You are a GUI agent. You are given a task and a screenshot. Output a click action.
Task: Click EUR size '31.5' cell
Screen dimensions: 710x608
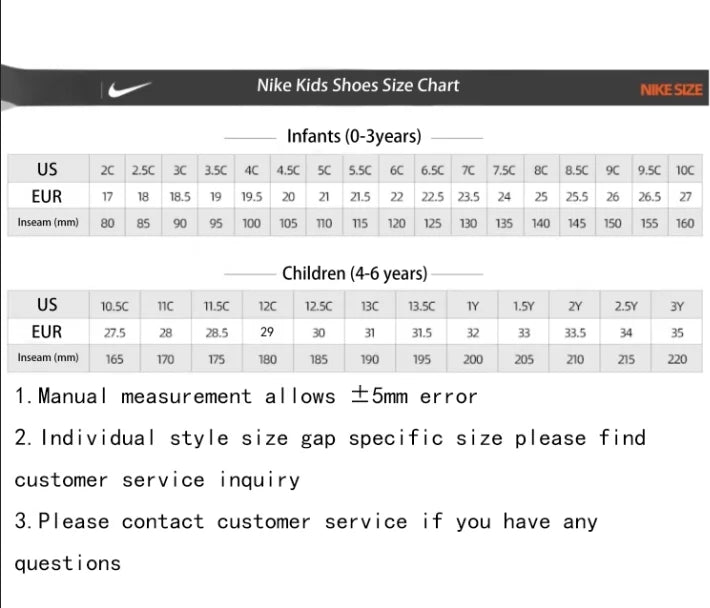(421, 333)
